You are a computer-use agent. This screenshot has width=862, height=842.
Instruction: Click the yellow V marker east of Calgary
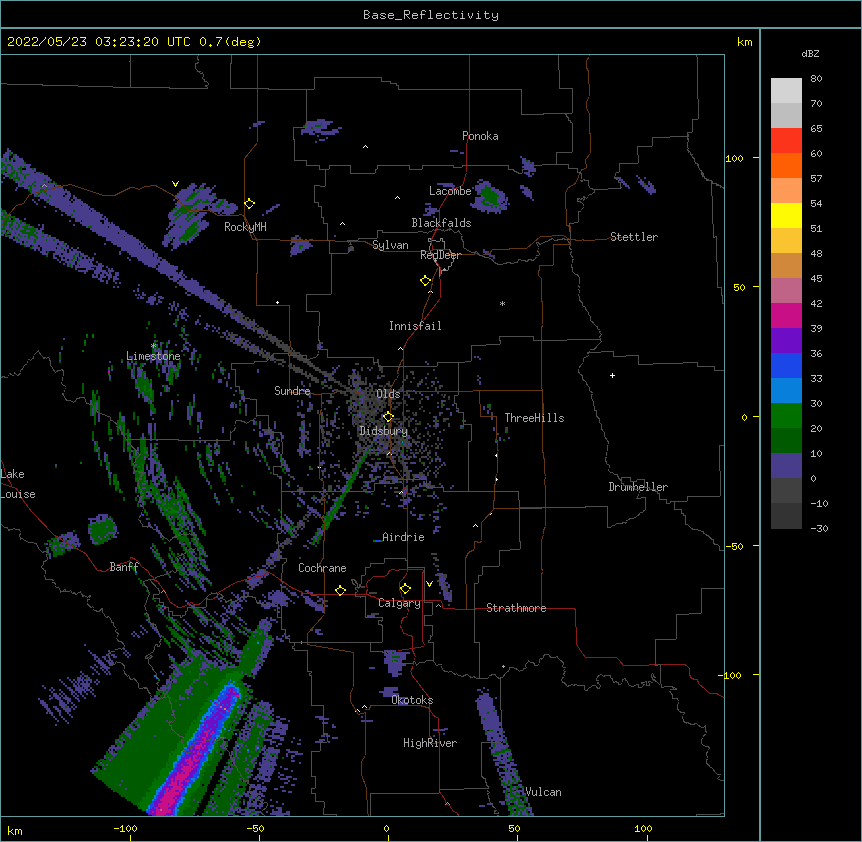coord(429,584)
